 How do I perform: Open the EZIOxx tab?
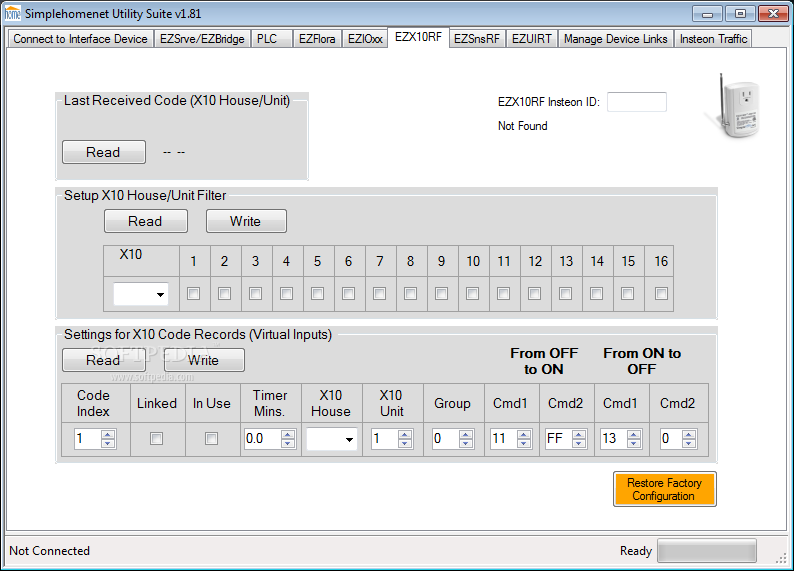coord(365,39)
